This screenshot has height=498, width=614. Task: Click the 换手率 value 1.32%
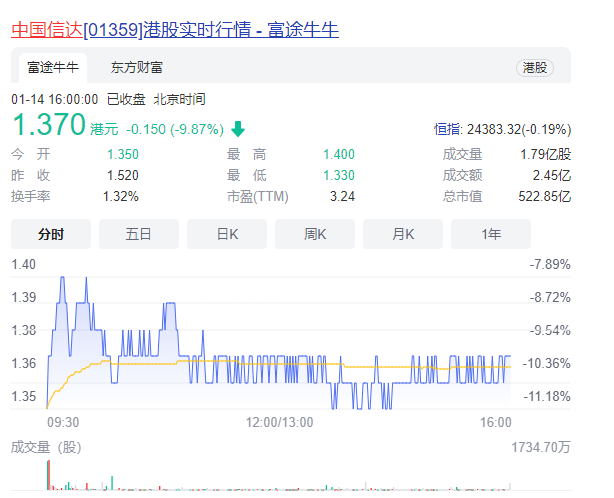coord(121,197)
